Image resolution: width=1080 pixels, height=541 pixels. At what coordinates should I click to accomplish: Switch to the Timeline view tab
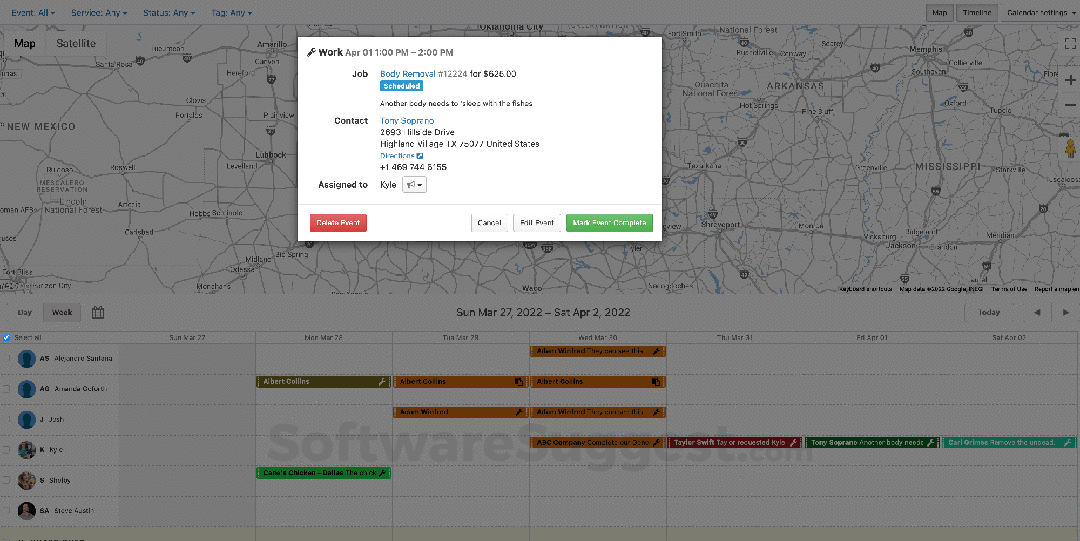click(975, 13)
